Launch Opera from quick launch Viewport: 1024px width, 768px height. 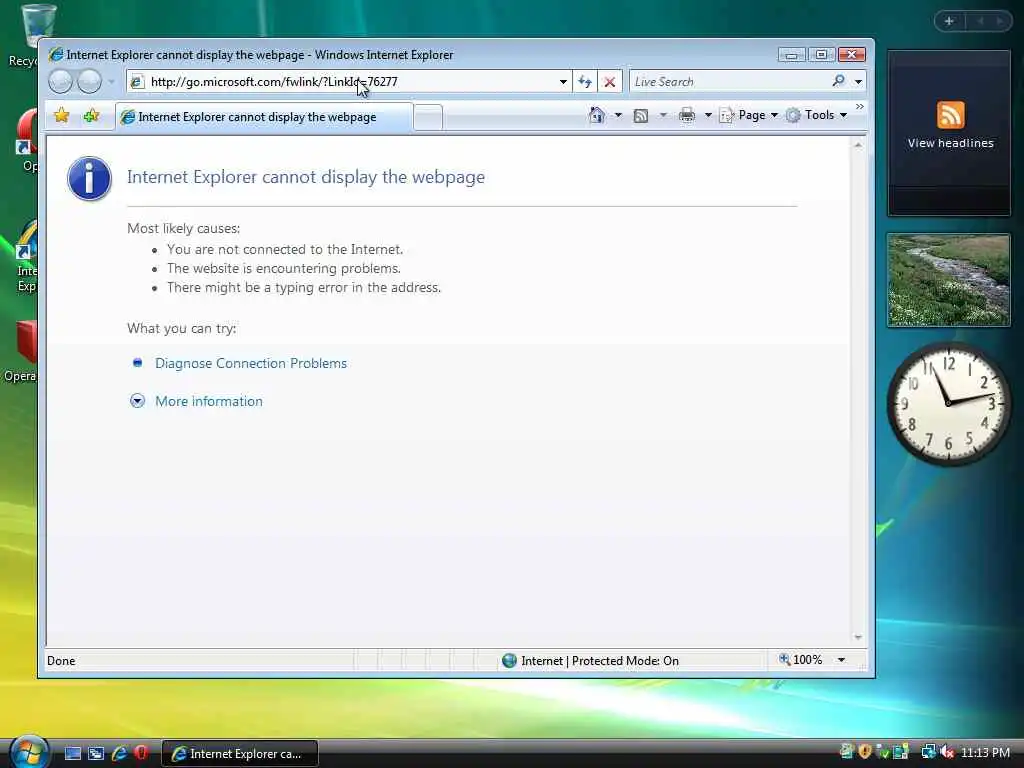pos(141,753)
